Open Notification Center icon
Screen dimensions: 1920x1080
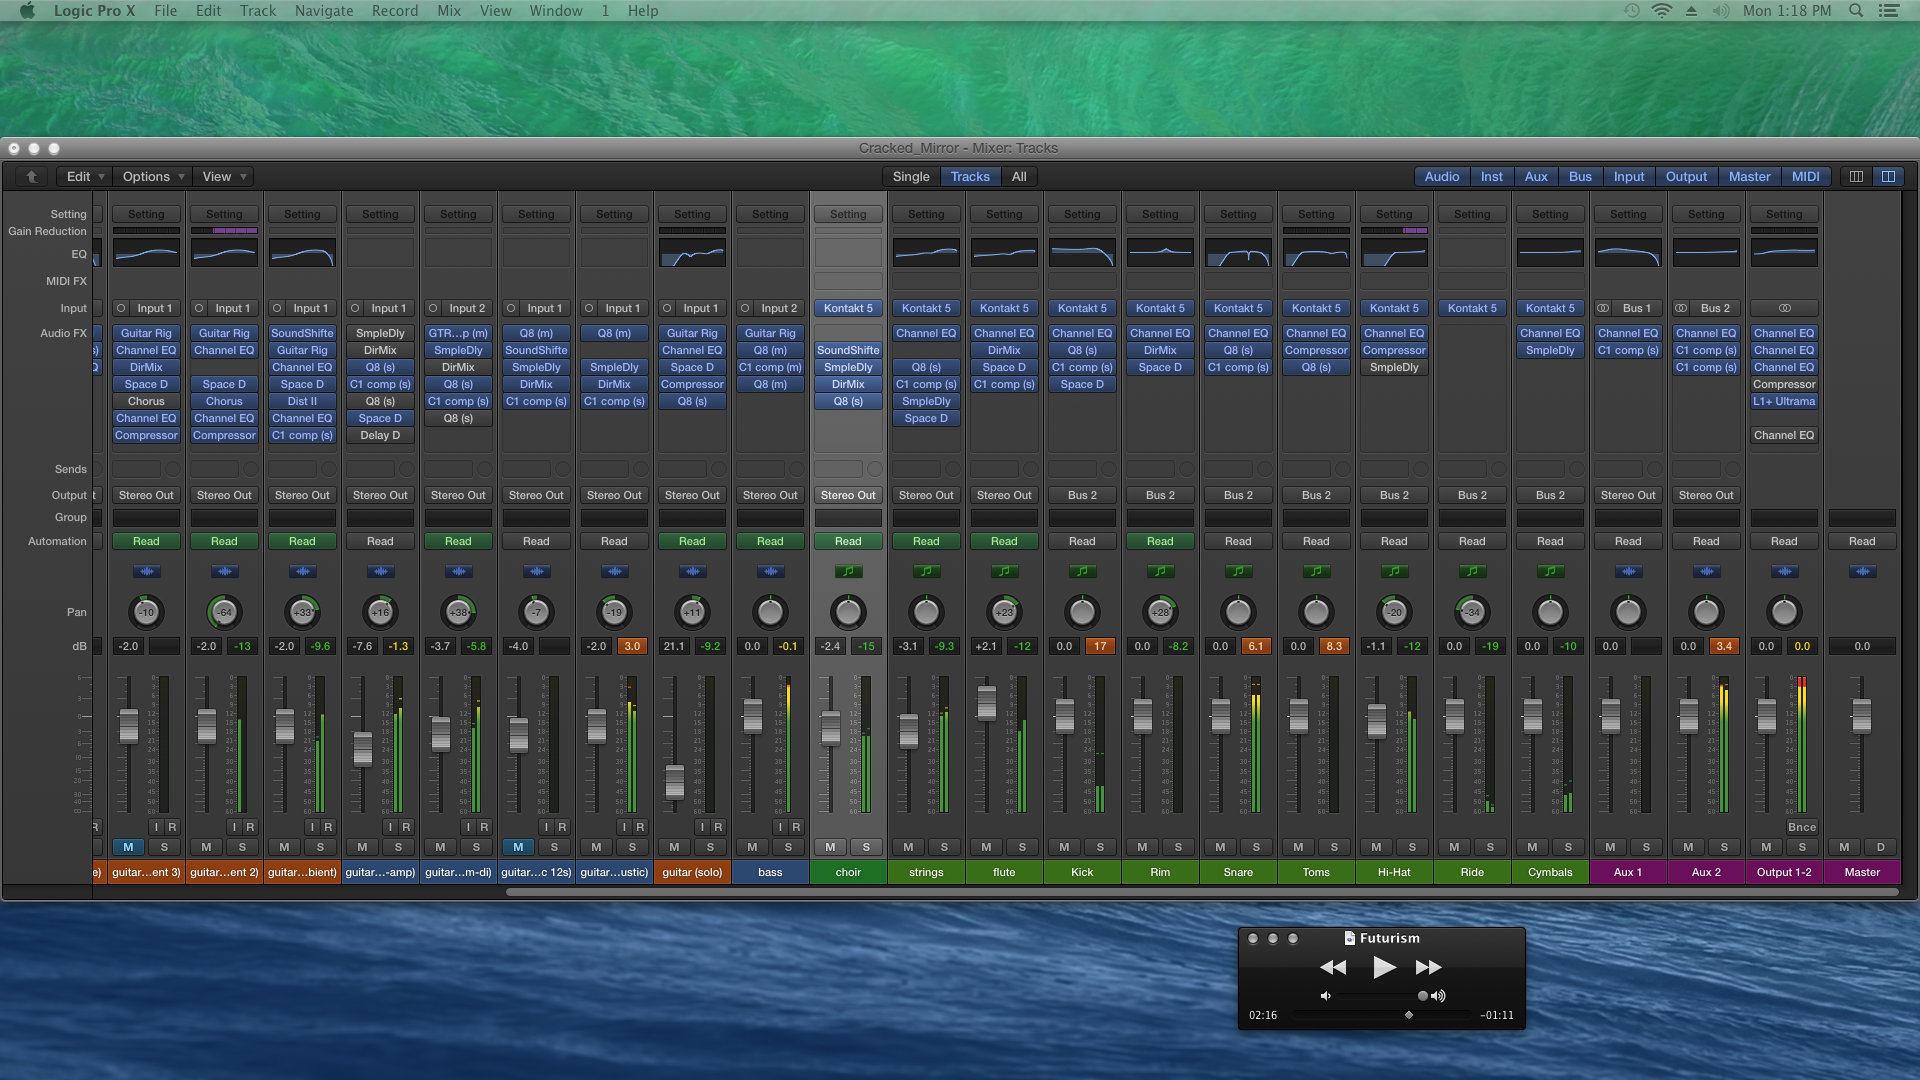pyautogui.click(x=1889, y=11)
